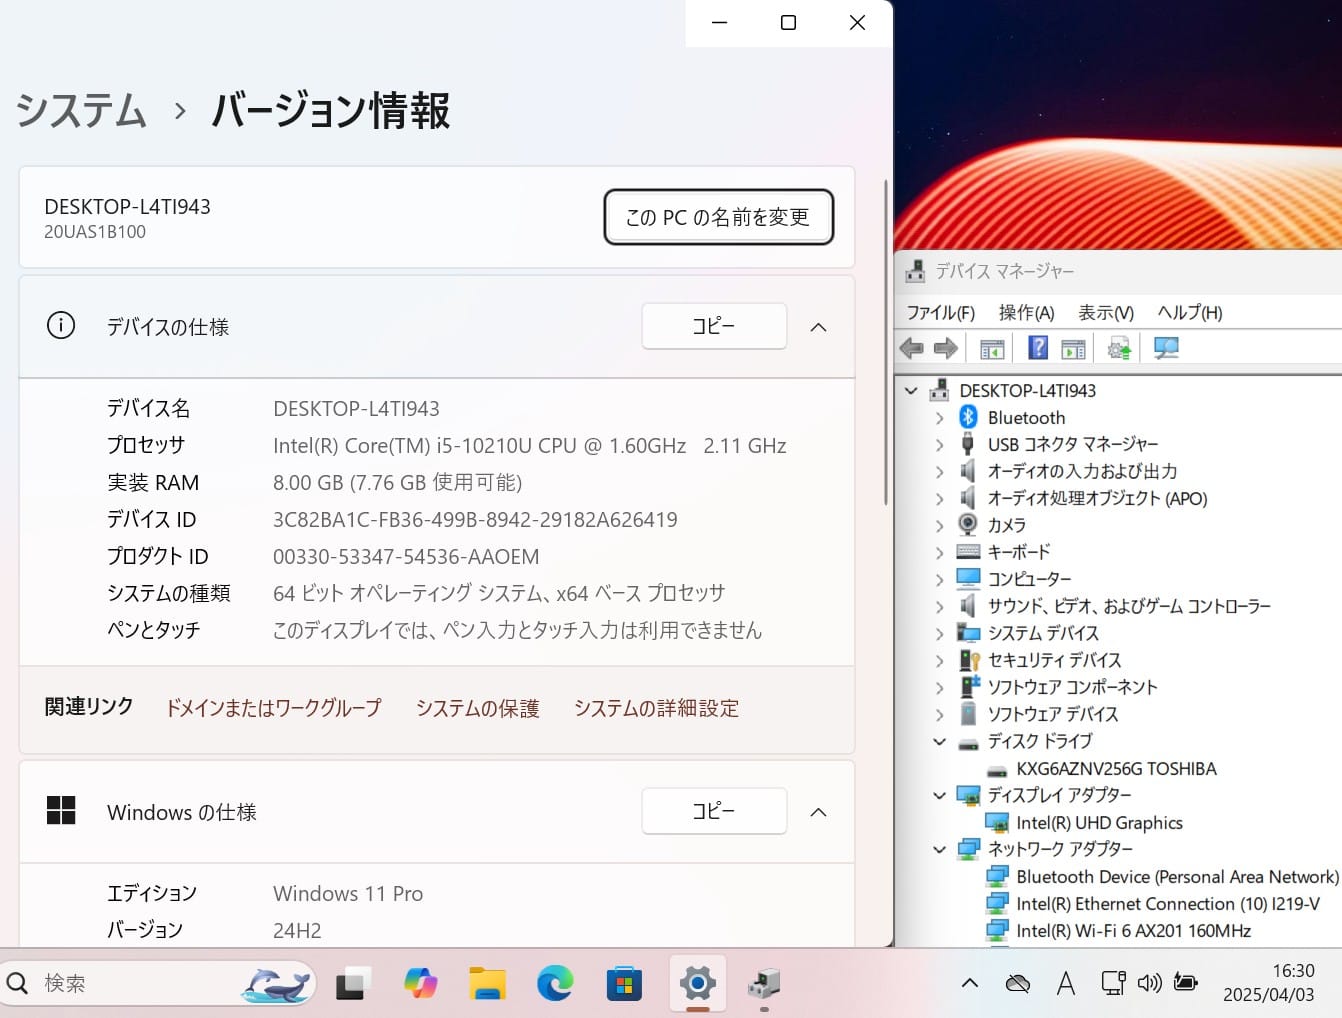Click the battery tray icon
1342x1018 pixels.
click(1186, 983)
